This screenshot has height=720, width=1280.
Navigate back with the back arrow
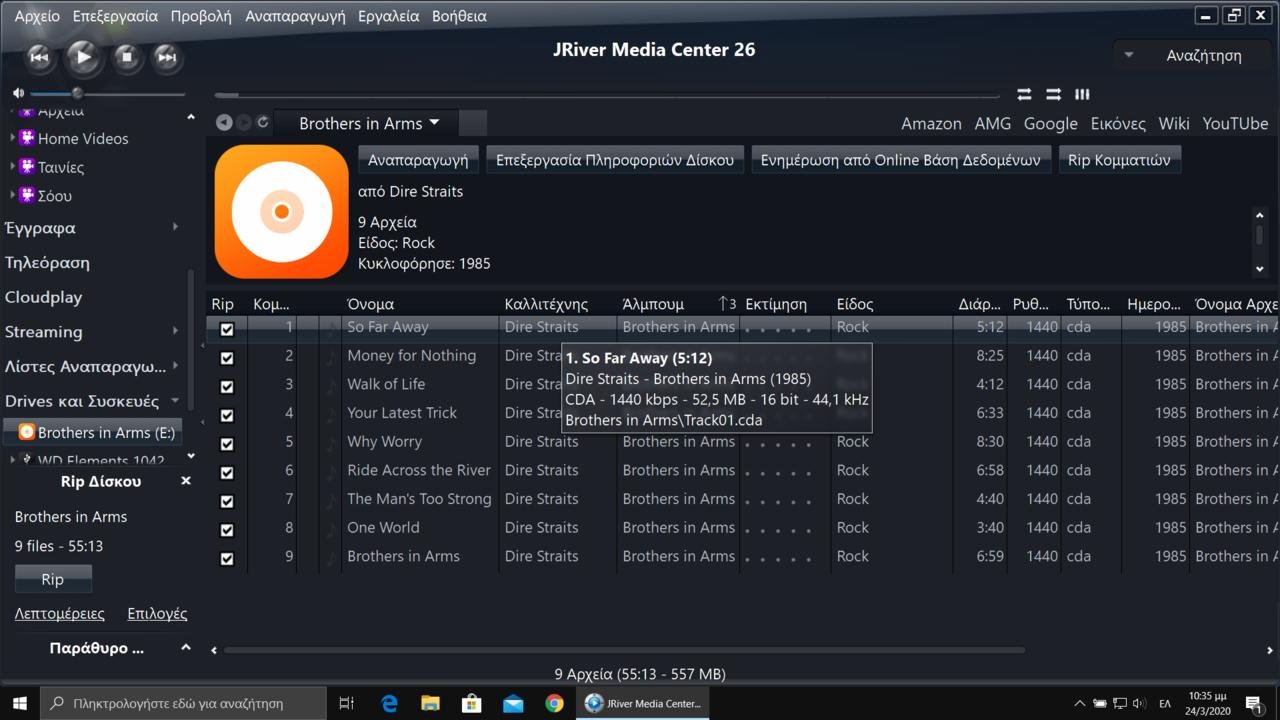(224, 122)
